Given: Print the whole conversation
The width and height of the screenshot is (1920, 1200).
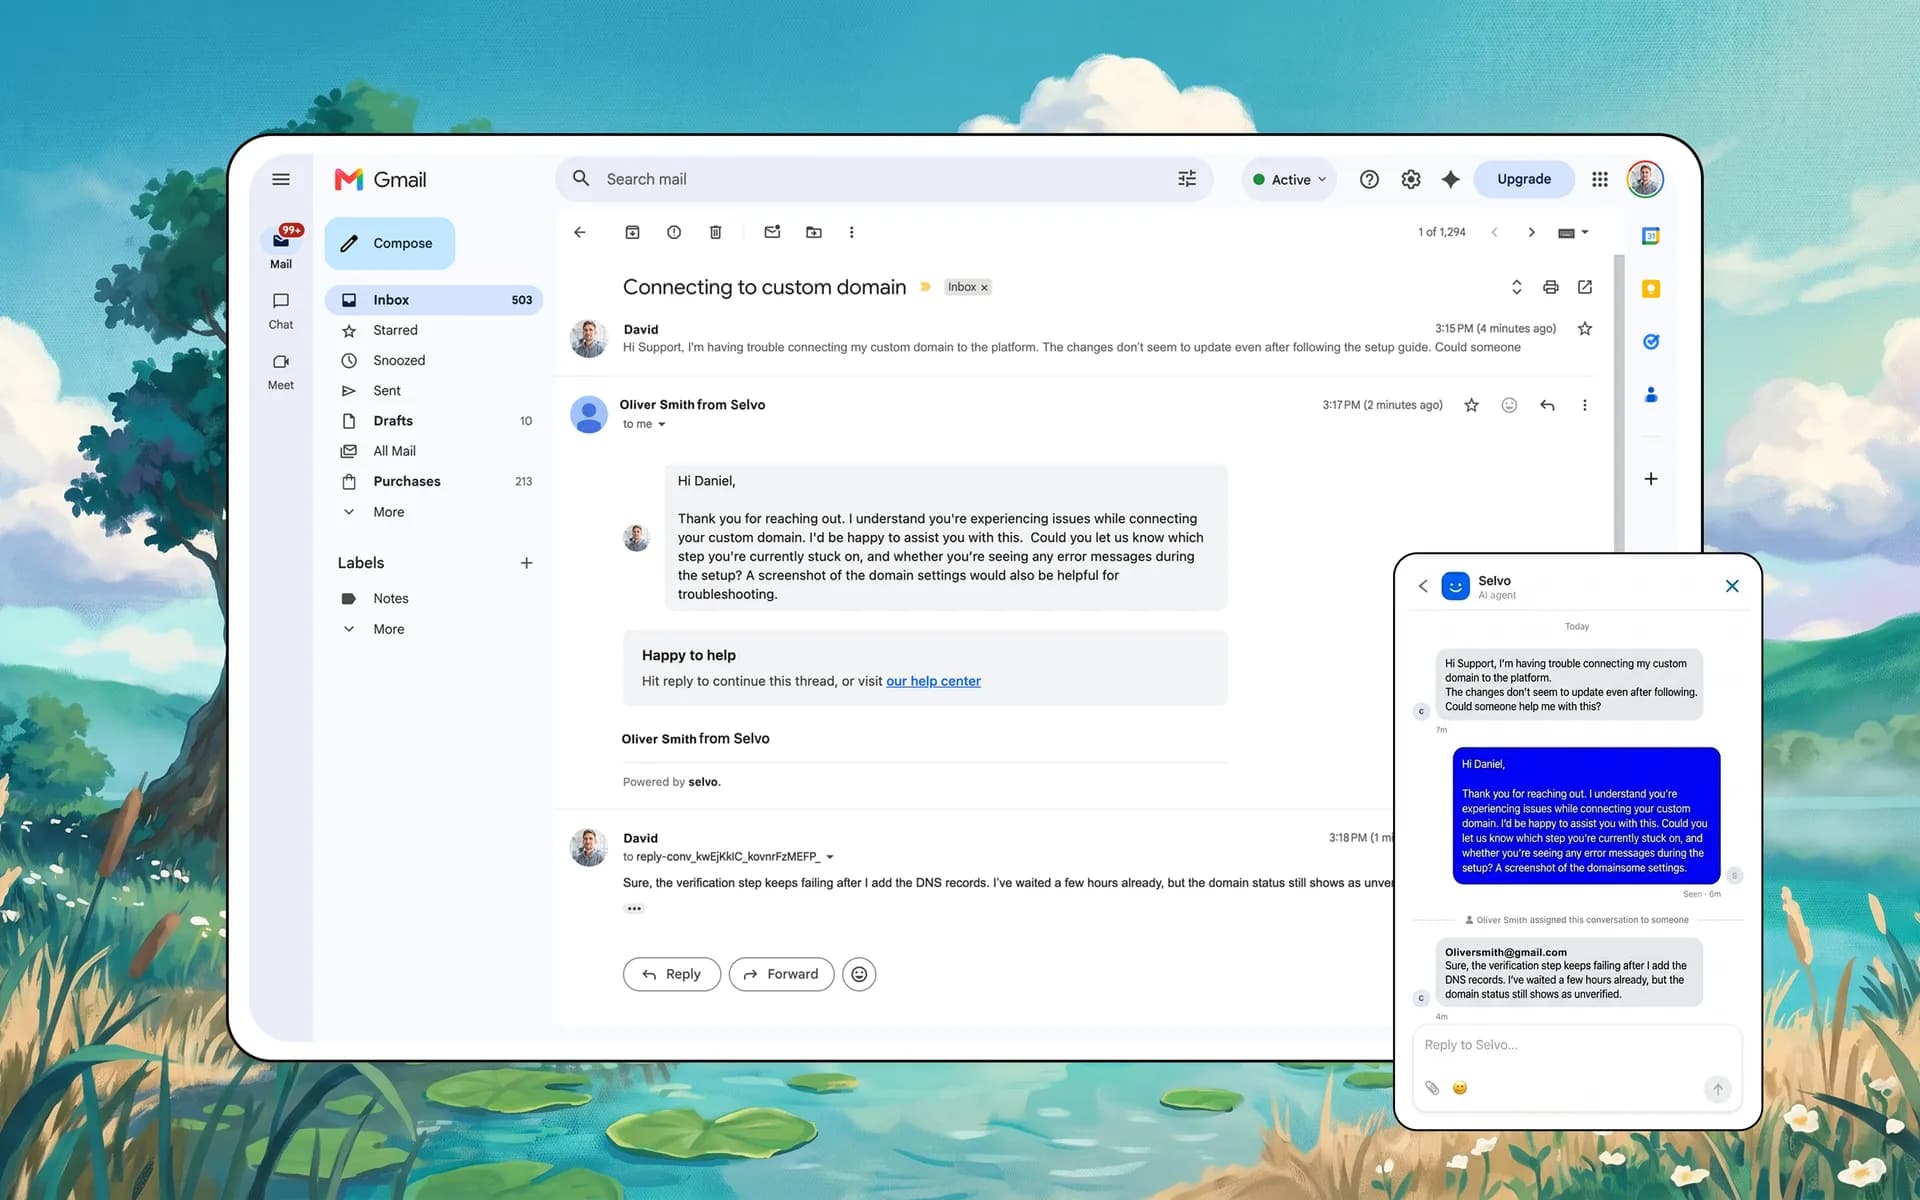Looking at the screenshot, I should pyautogui.click(x=1550, y=287).
